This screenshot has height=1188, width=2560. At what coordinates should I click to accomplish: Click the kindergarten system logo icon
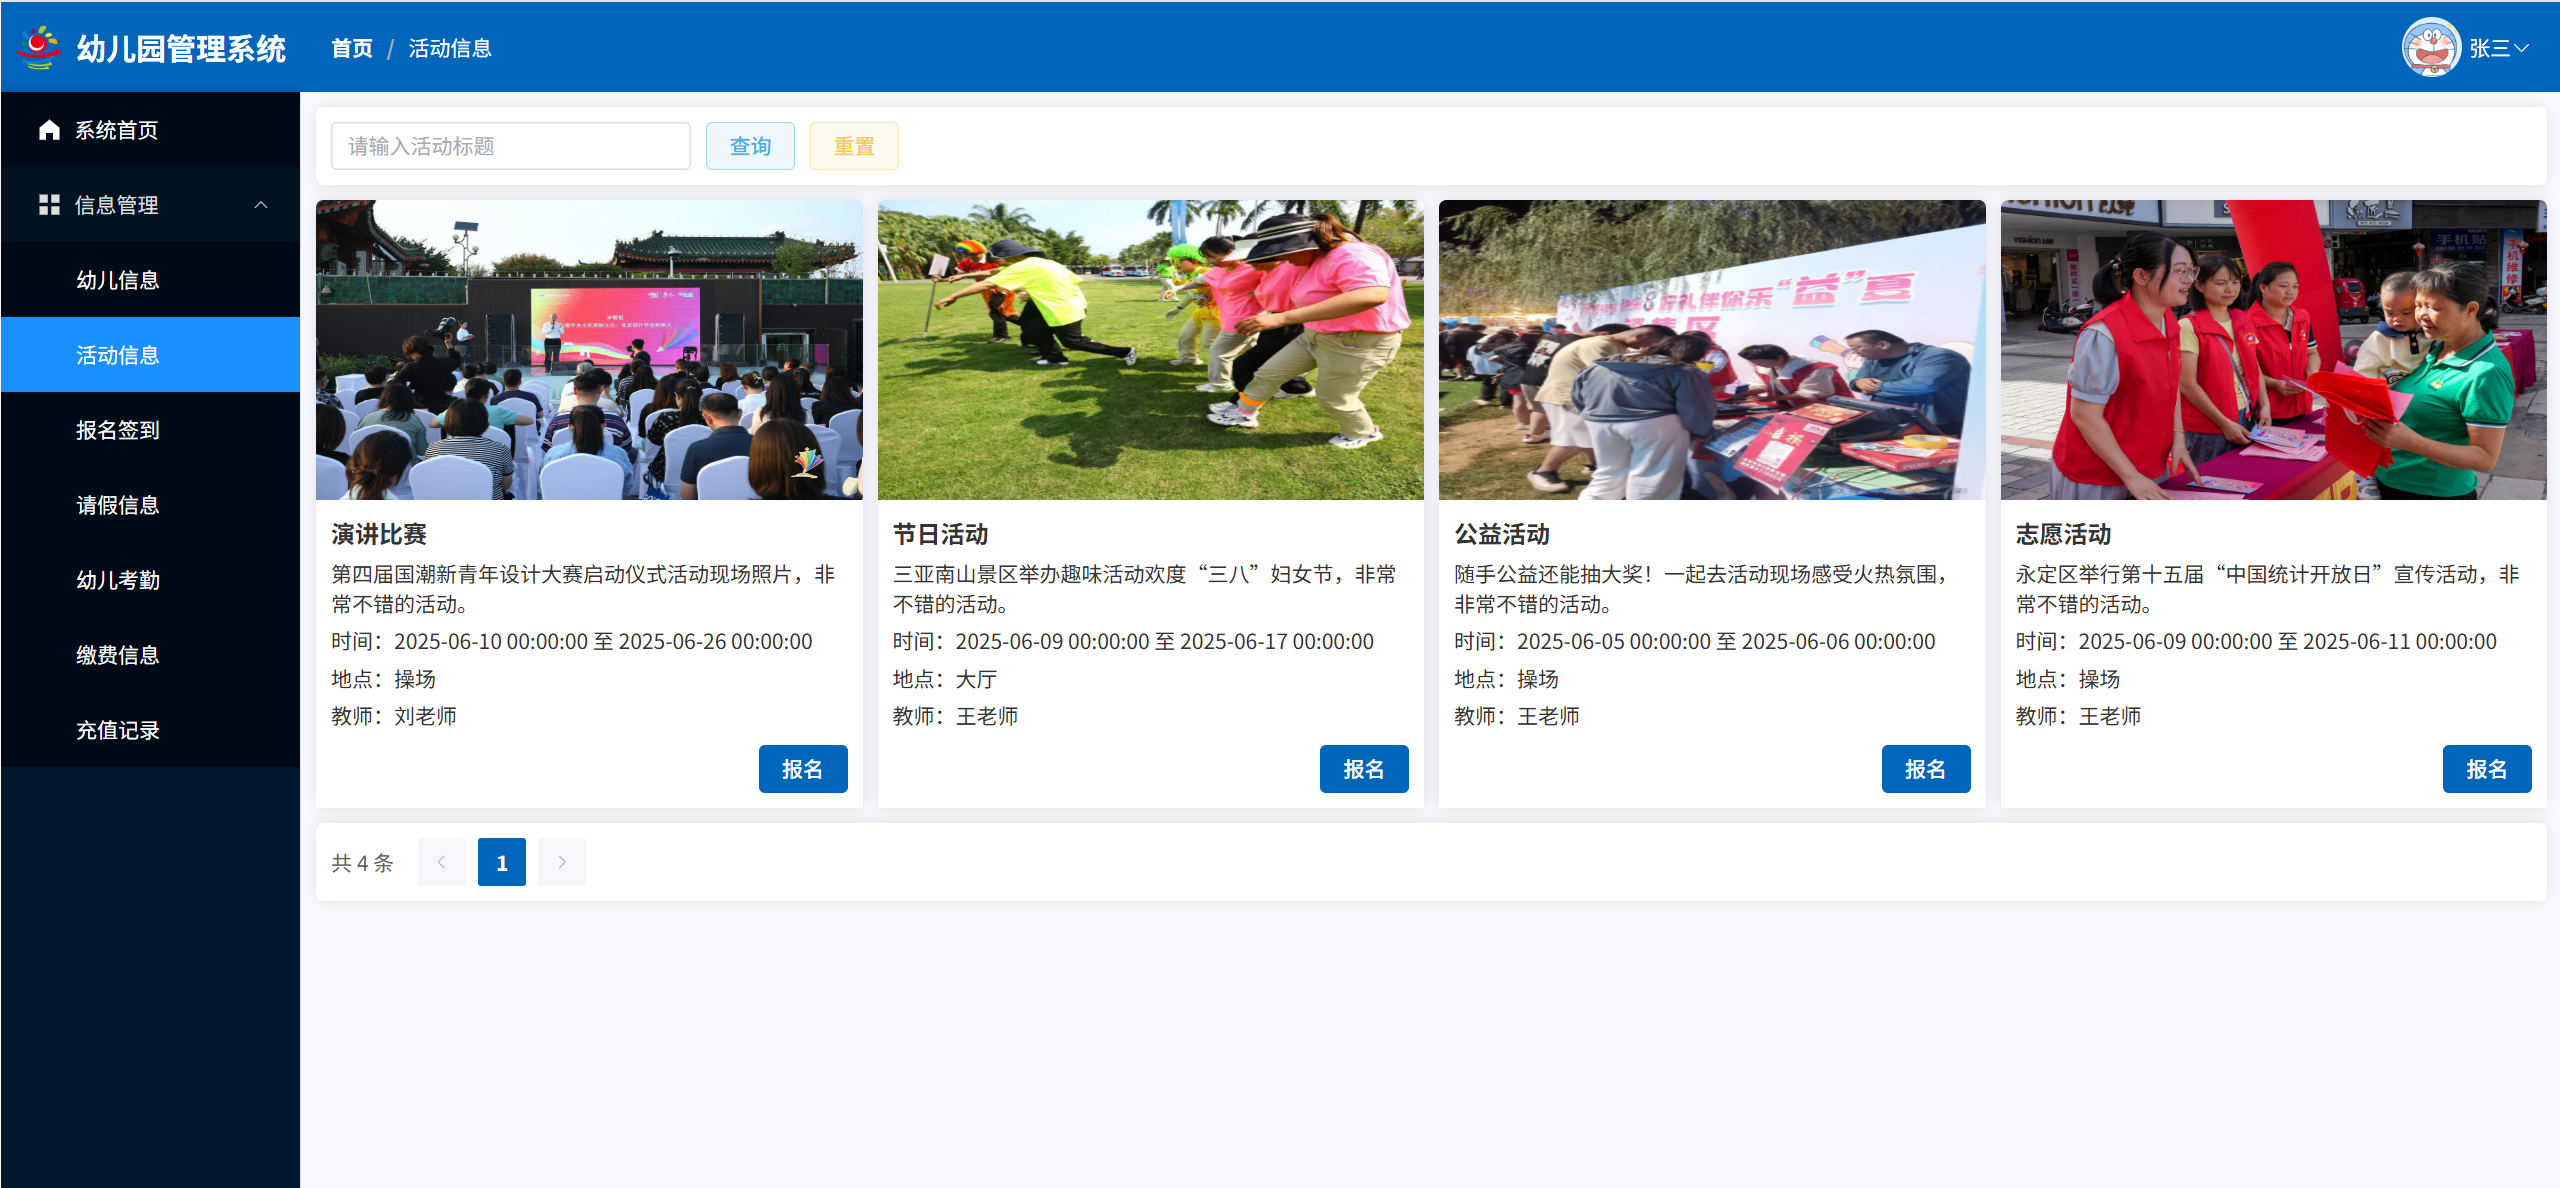(x=39, y=47)
